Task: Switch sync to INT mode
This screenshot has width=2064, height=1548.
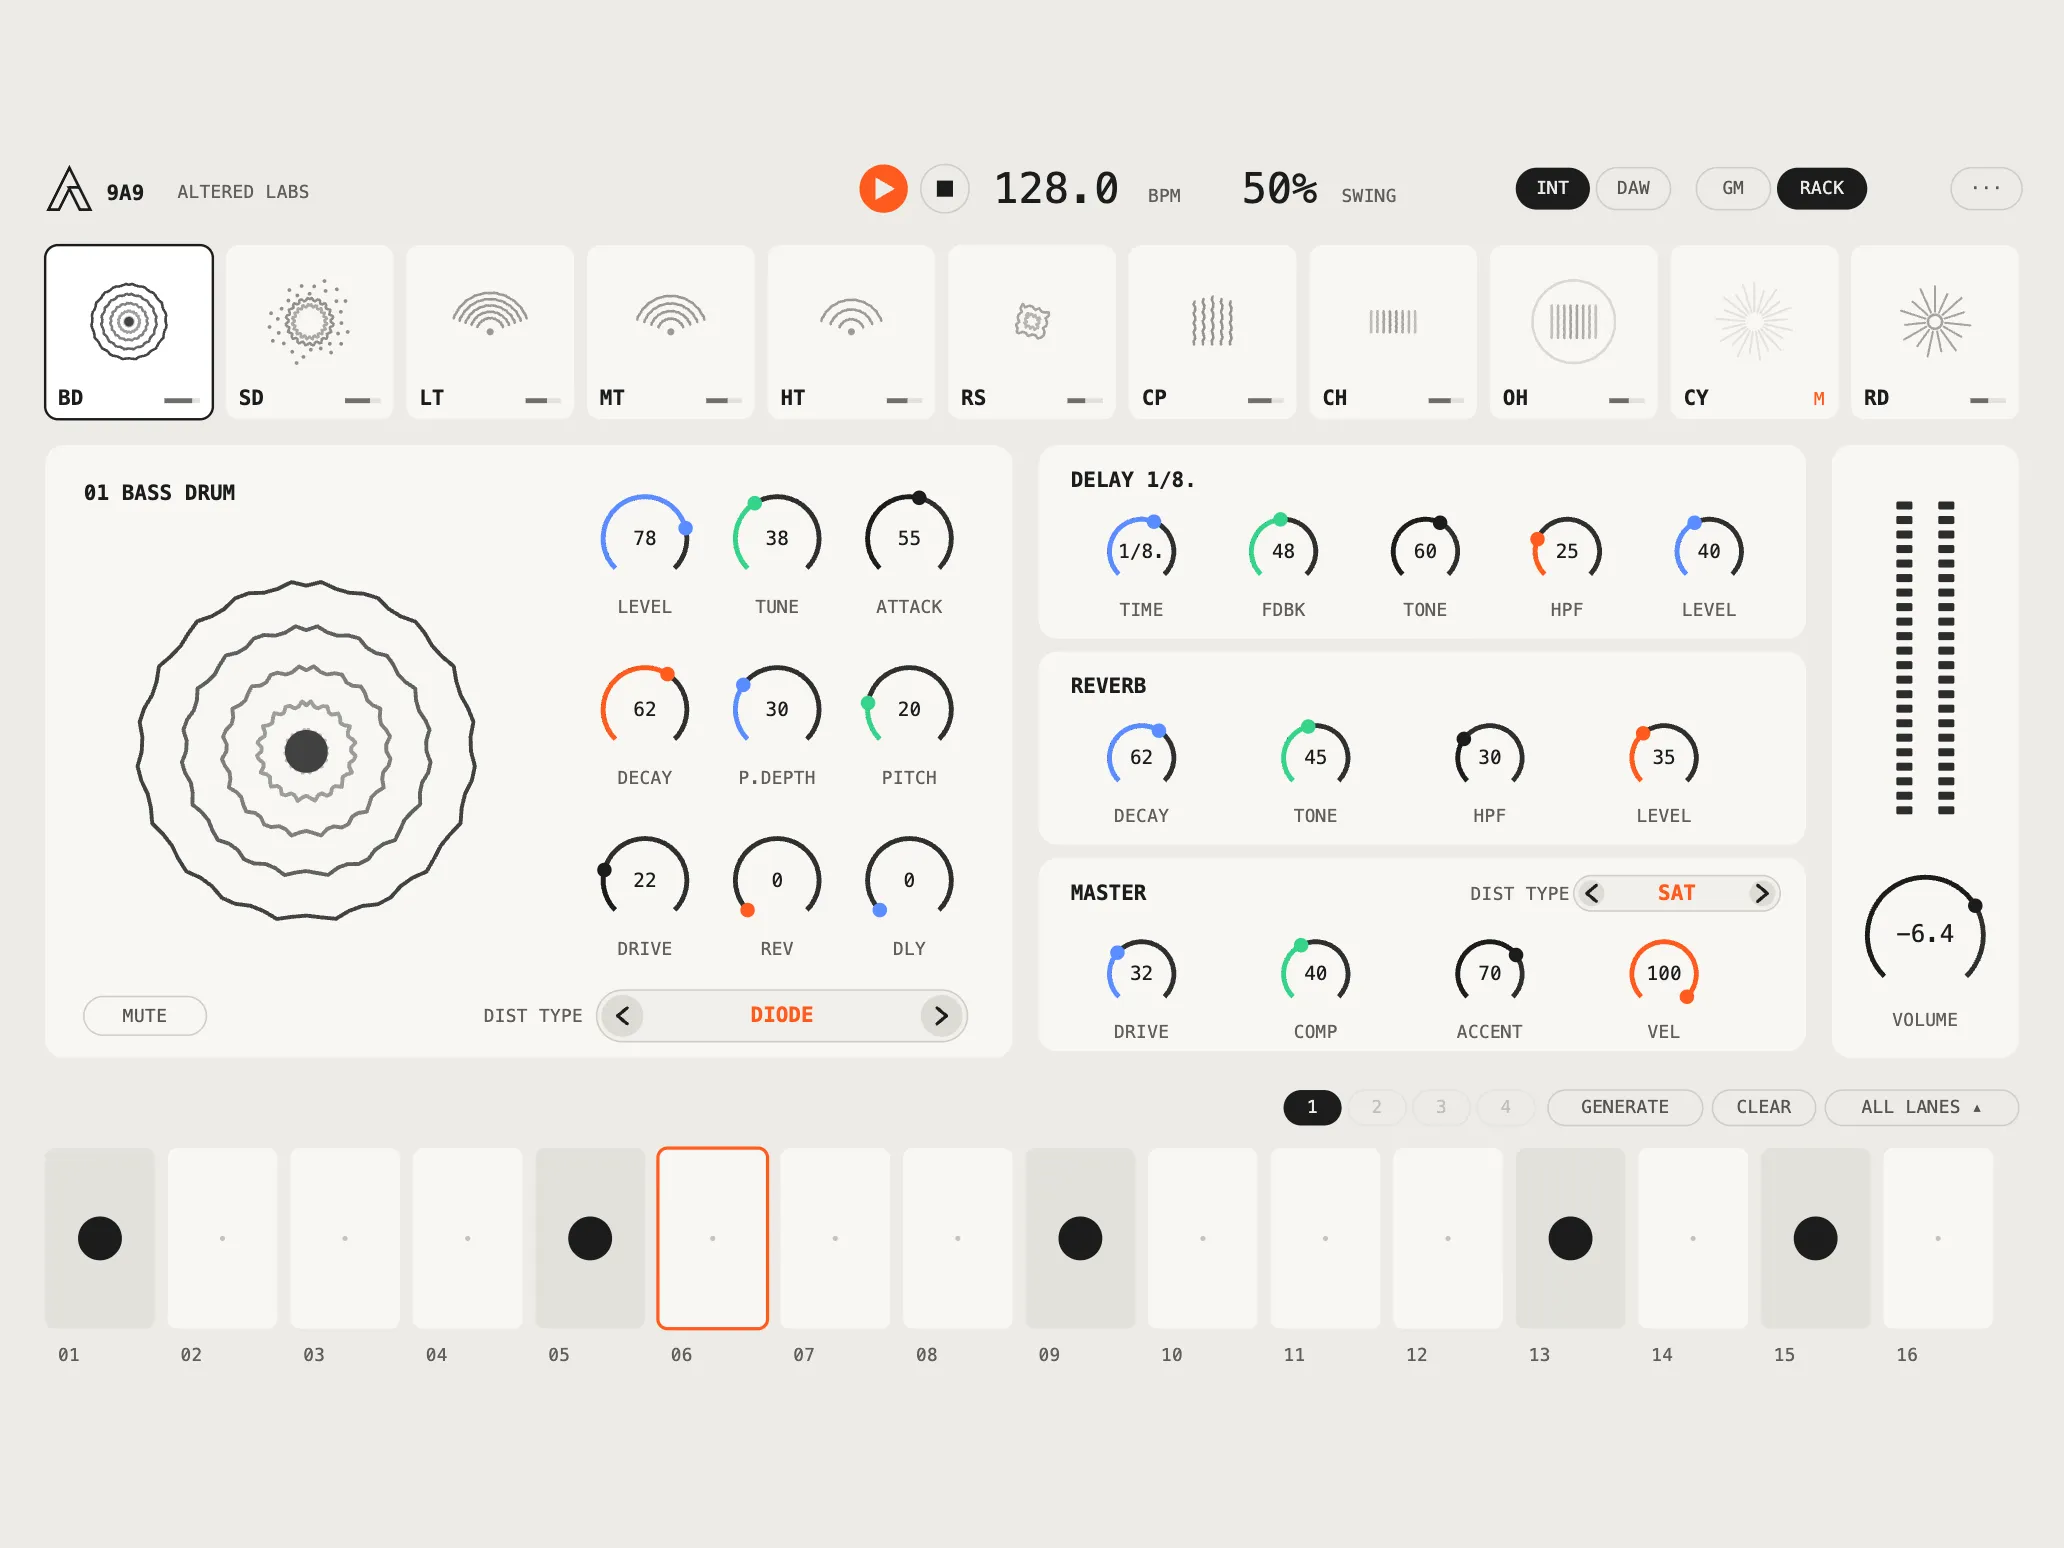Action: [1552, 189]
